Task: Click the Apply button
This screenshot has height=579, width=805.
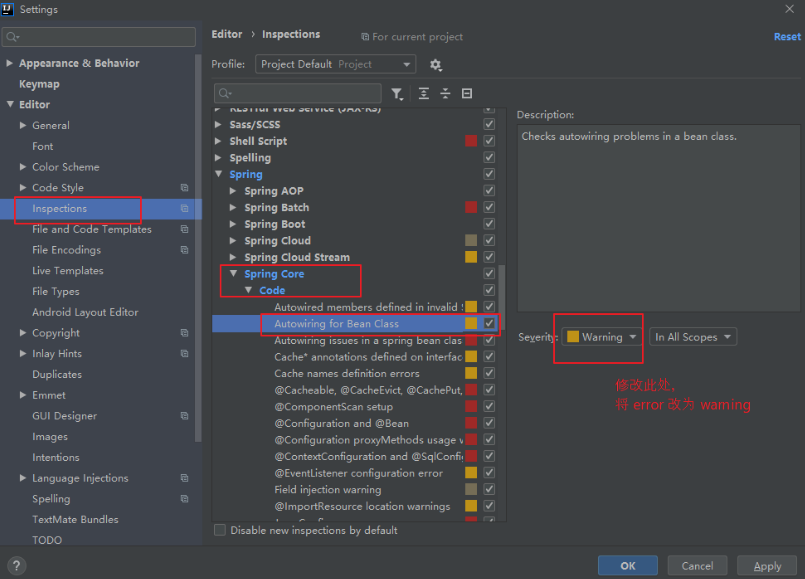Action: click(767, 566)
